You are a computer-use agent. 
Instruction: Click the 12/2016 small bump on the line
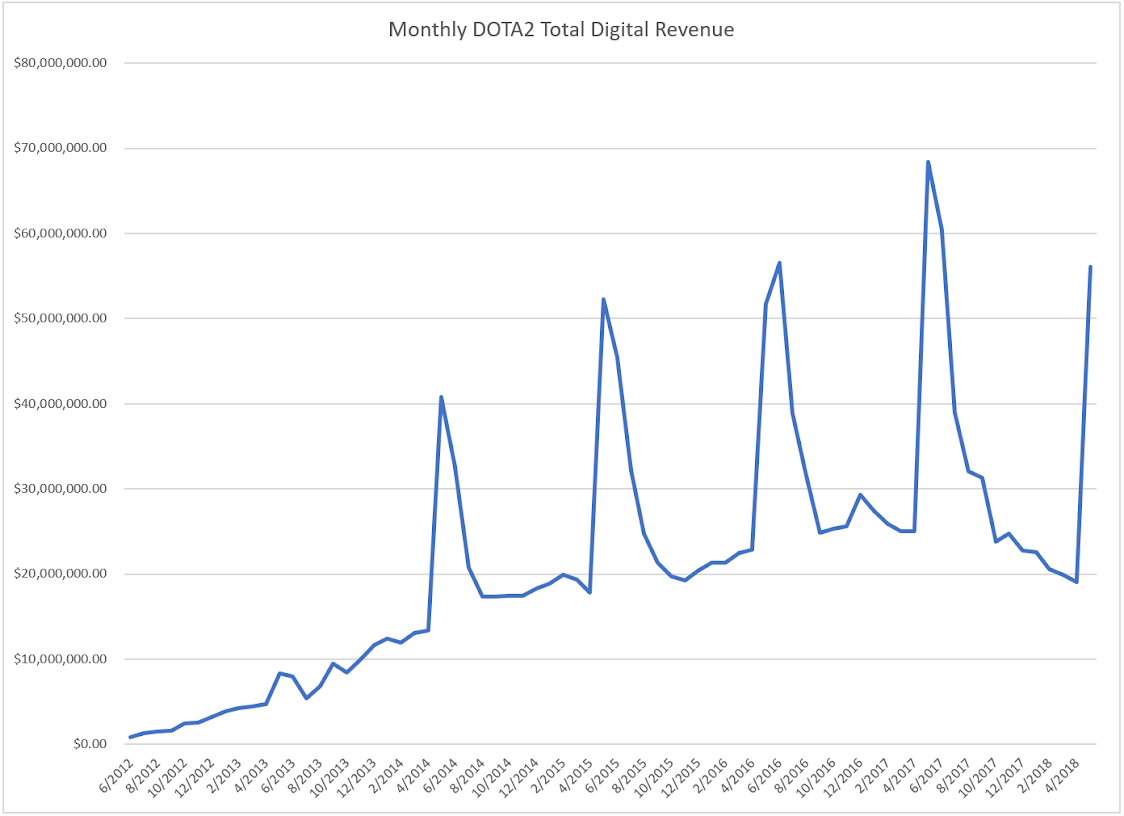(860, 495)
